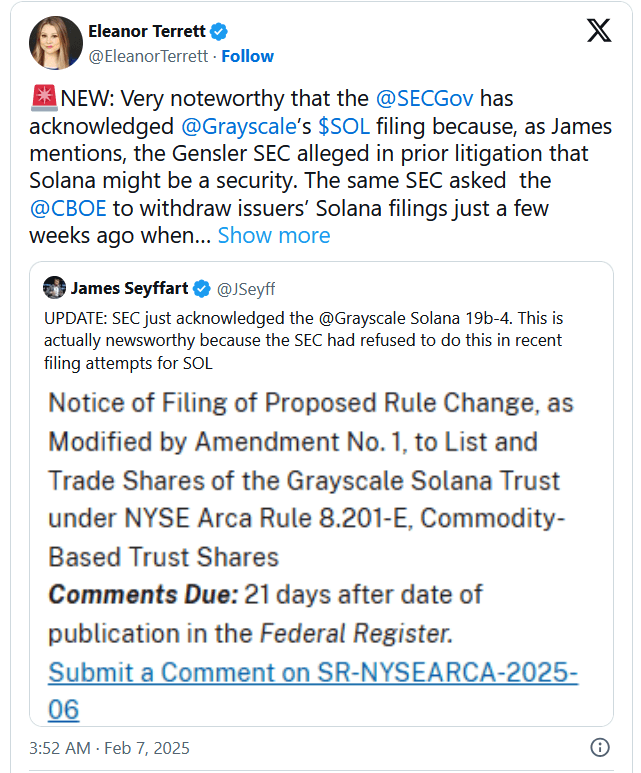This screenshot has width=641, height=773.
Task: Click the red siren emoji
Action: 44,99
